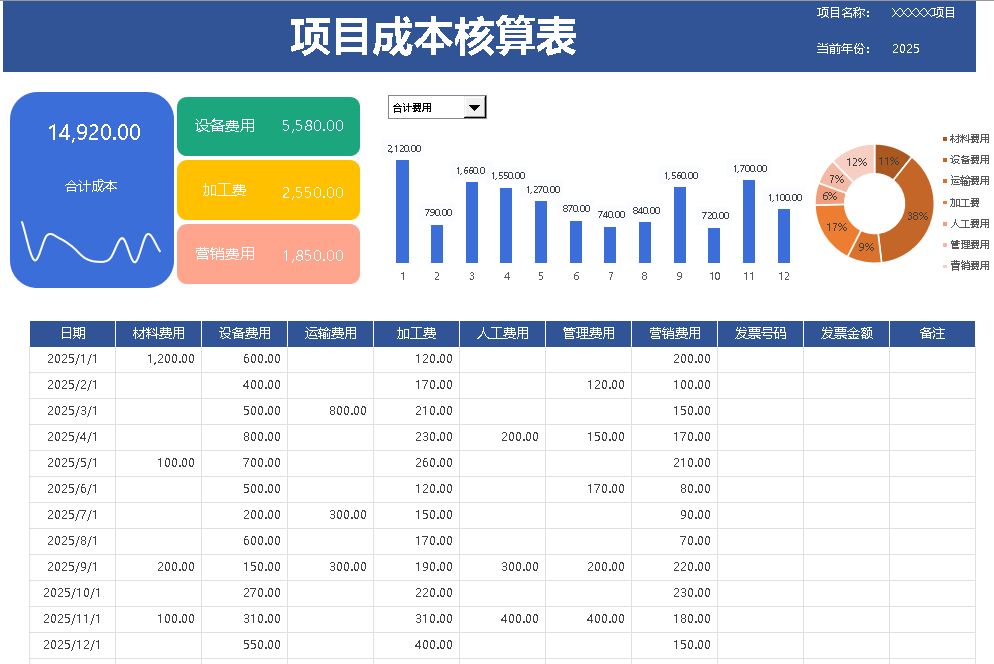This screenshot has height=664, width=994.
Task: Click the 日期 column header
Action: 73,334
